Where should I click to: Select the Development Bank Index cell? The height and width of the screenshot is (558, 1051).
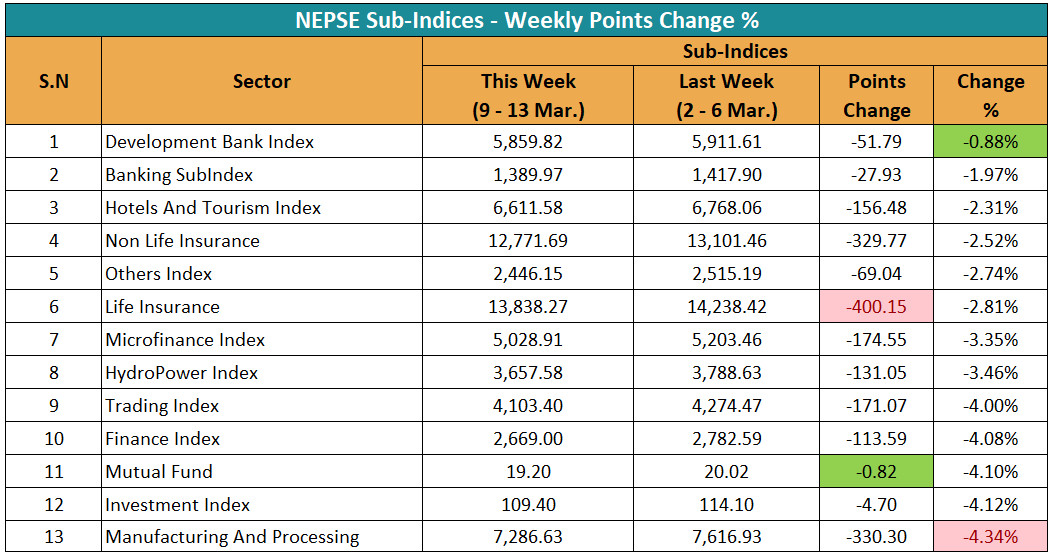tap(210, 142)
